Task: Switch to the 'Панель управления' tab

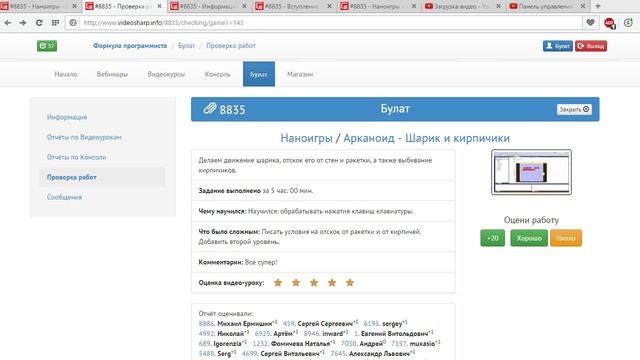Action: [x=547, y=6]
